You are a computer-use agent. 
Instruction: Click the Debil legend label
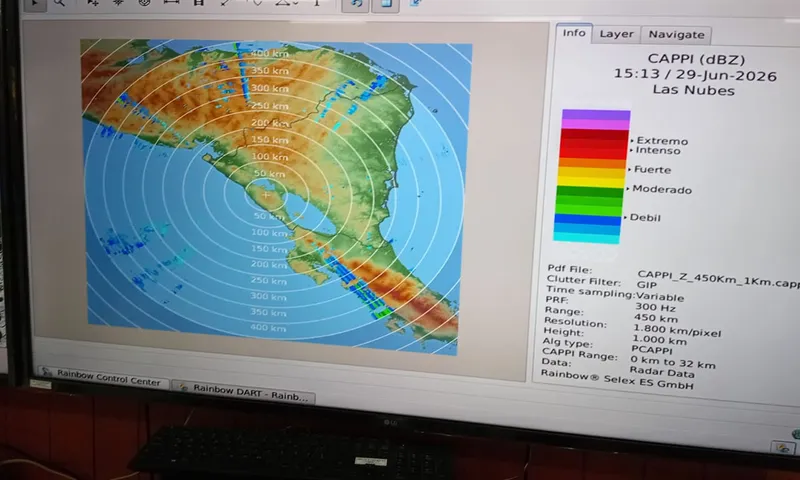645,217
